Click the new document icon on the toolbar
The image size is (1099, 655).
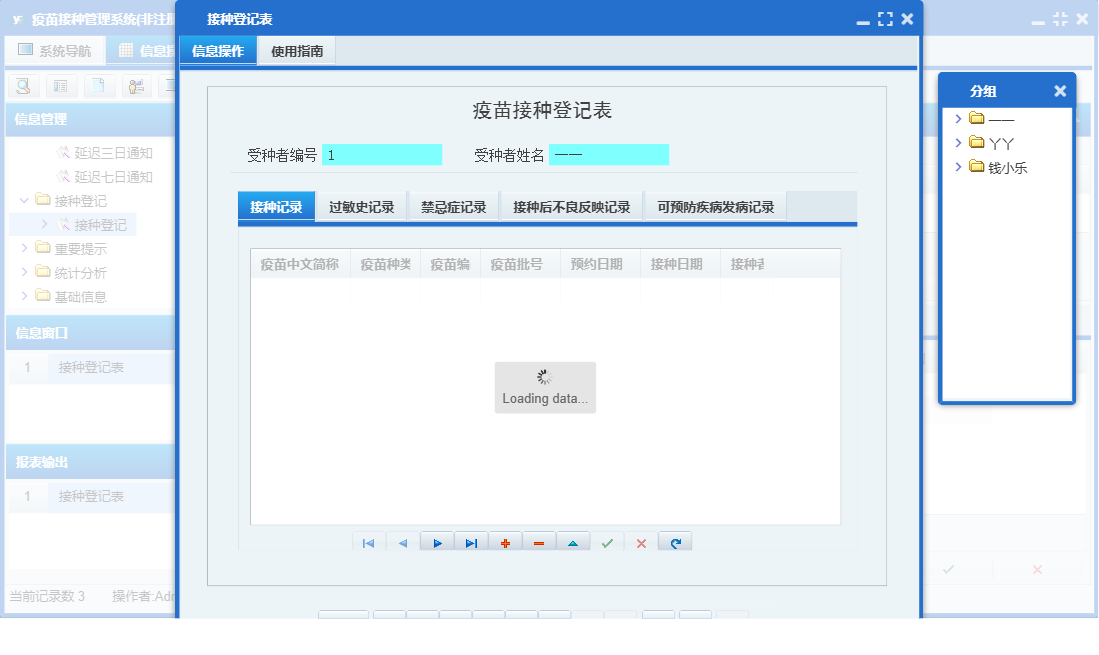(97, 86)
